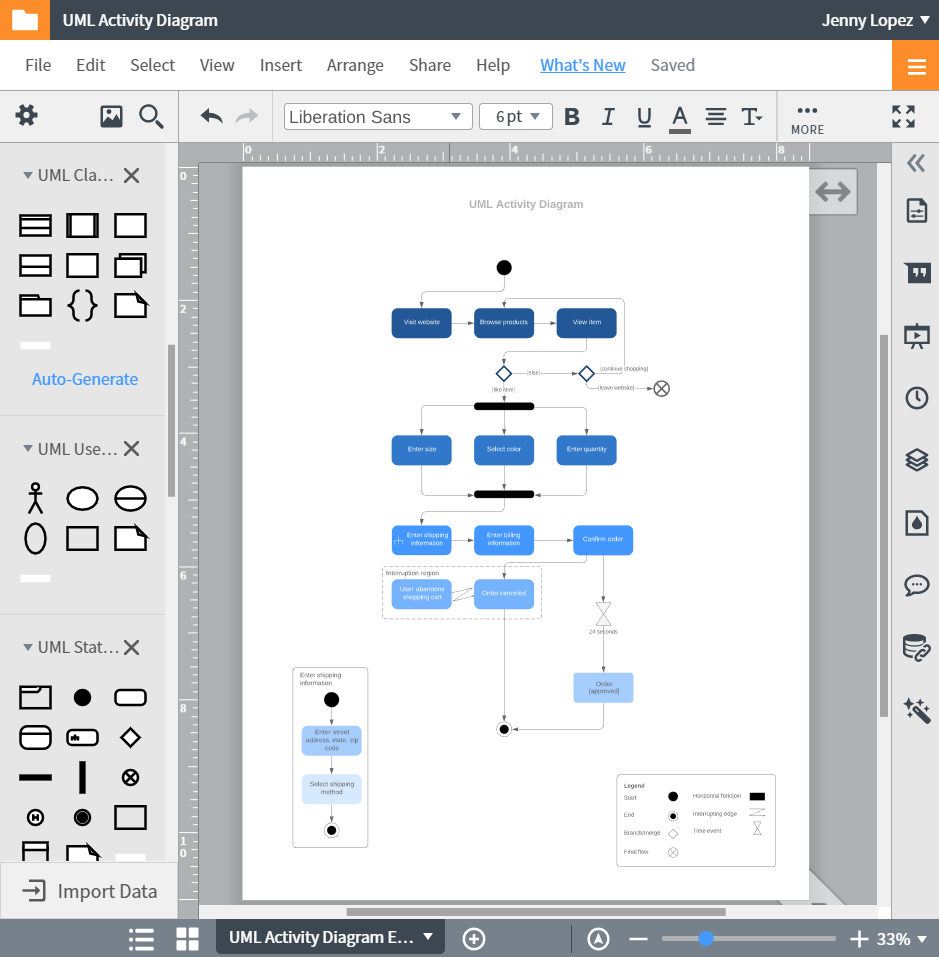939x957 pixels.
Task: Collapse the UML State library
Action: (27, 647)
